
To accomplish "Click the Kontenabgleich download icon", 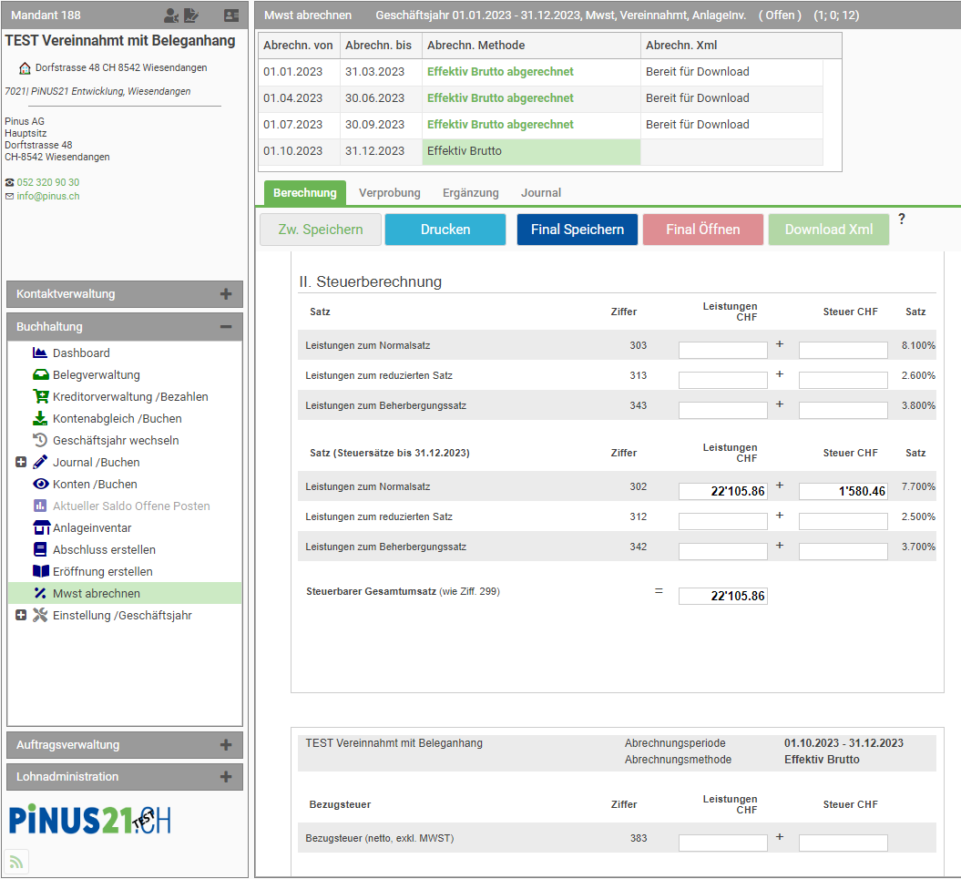I will coord(40,418).
